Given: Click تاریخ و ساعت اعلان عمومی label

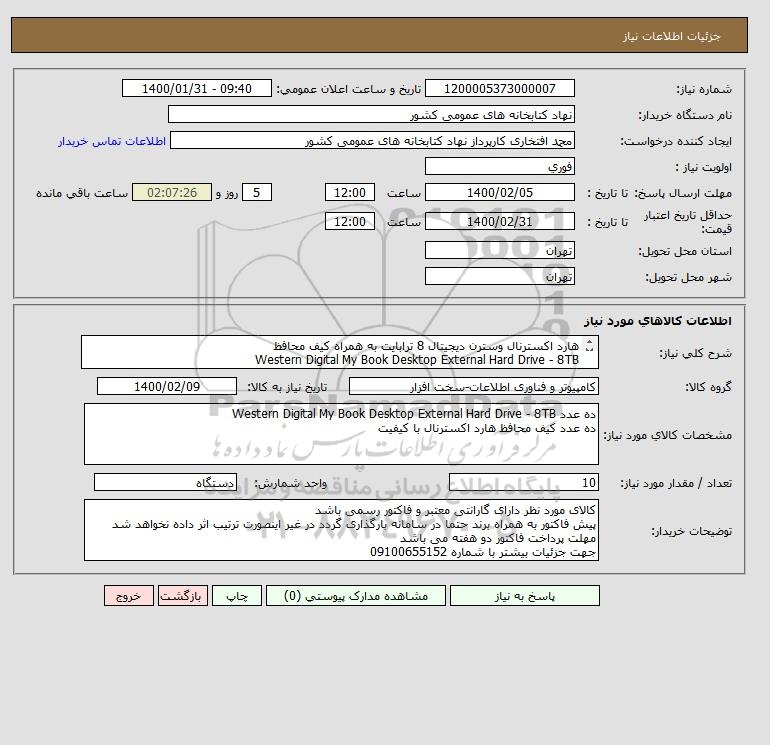Looking at the screenshot, I should point(349,89).
